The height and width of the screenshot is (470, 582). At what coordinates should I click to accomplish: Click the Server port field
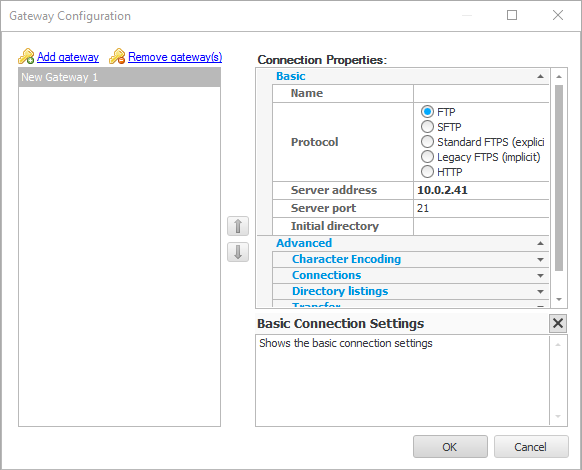481,208
